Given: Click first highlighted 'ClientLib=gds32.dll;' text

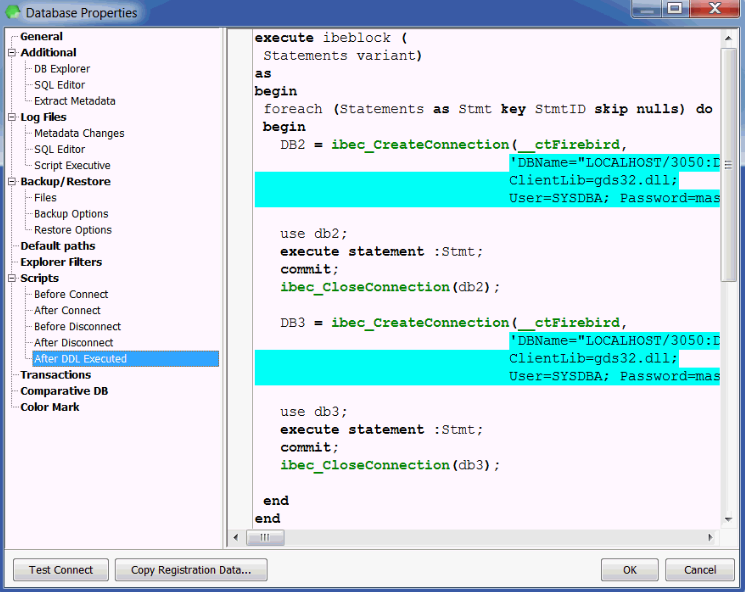Looking at the screenshot, I should (593, 181).
